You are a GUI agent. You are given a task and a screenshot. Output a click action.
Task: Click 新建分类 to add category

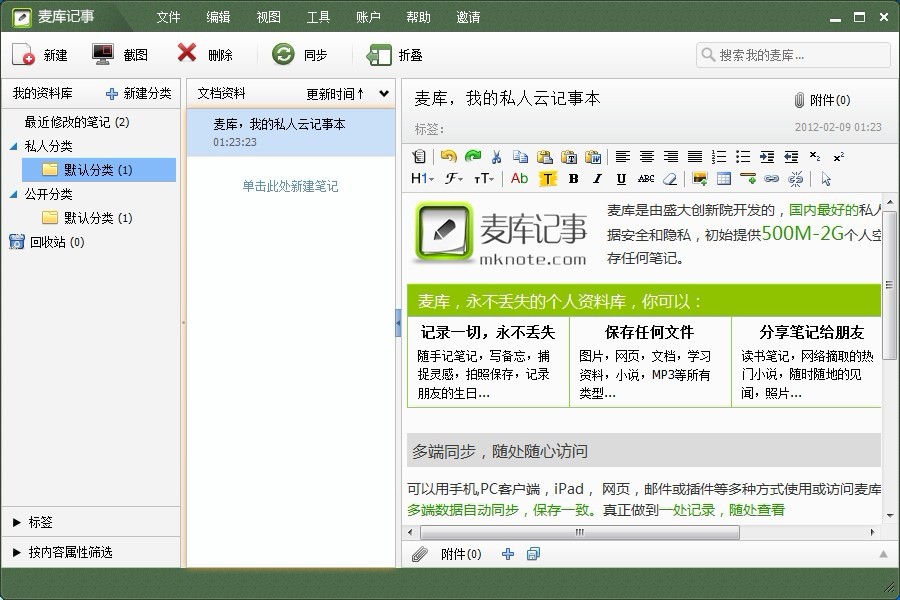pos(138,93)
